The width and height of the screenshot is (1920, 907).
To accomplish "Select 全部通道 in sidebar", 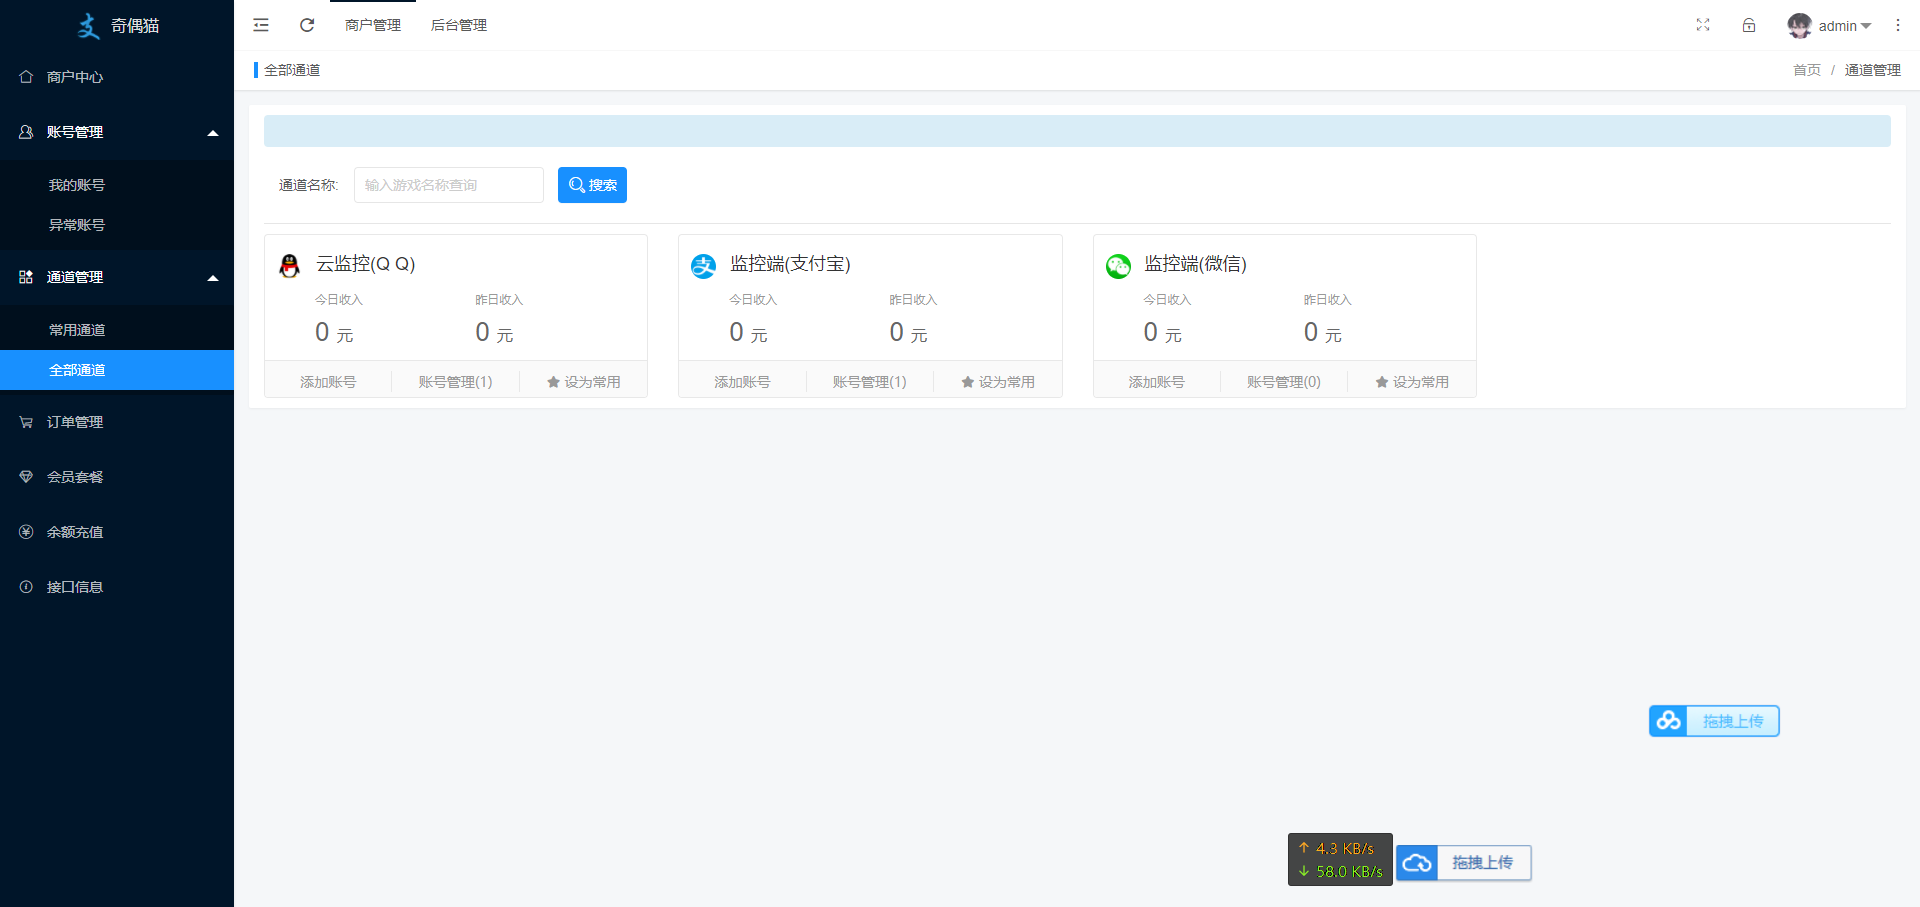I will tap(117, 370).
